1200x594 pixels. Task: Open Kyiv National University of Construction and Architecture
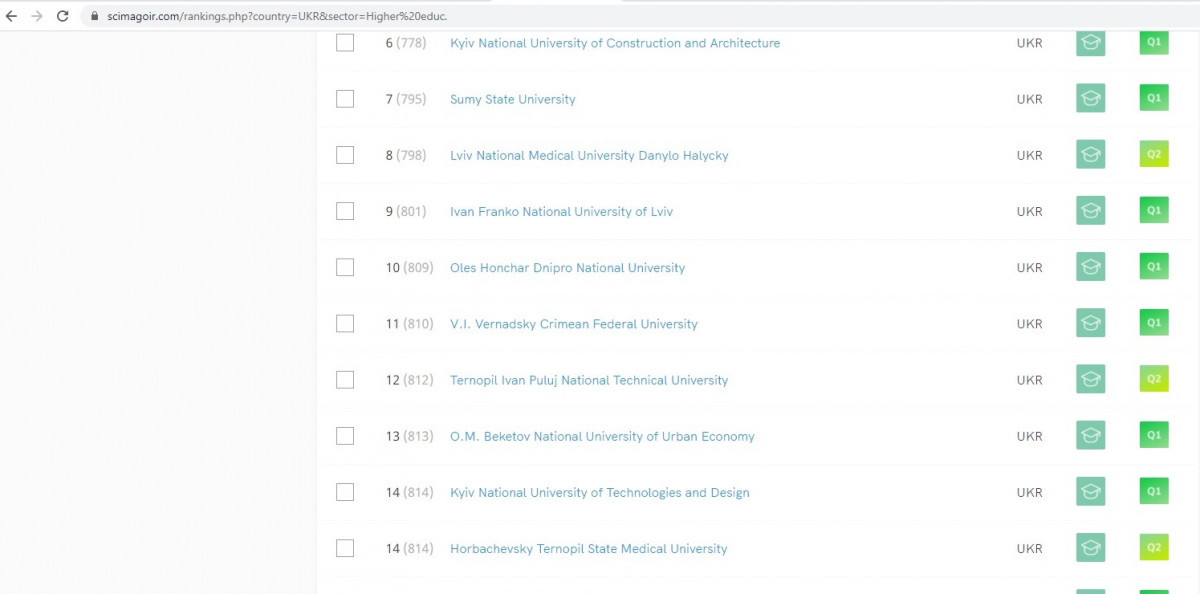(x=614, y=43)
